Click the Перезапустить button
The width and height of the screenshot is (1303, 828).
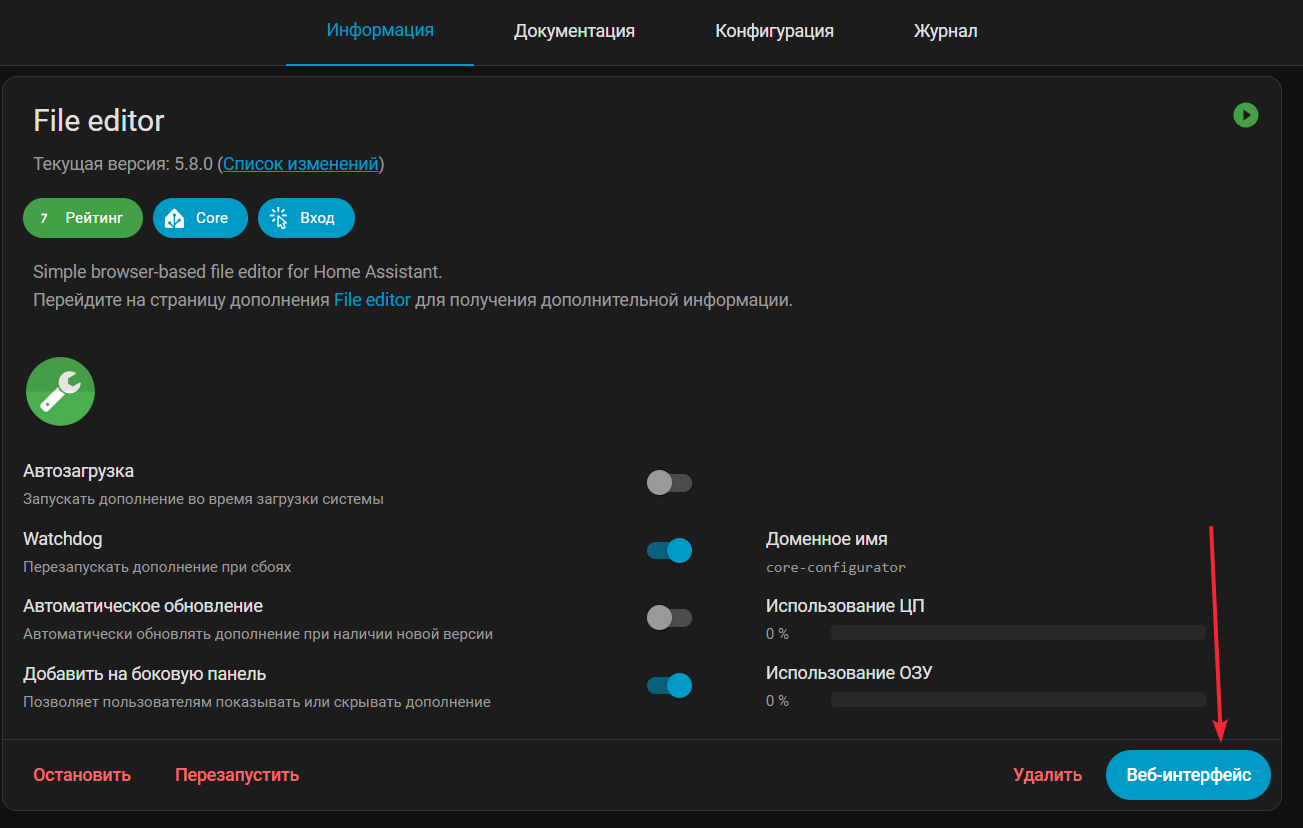point(237,775)
